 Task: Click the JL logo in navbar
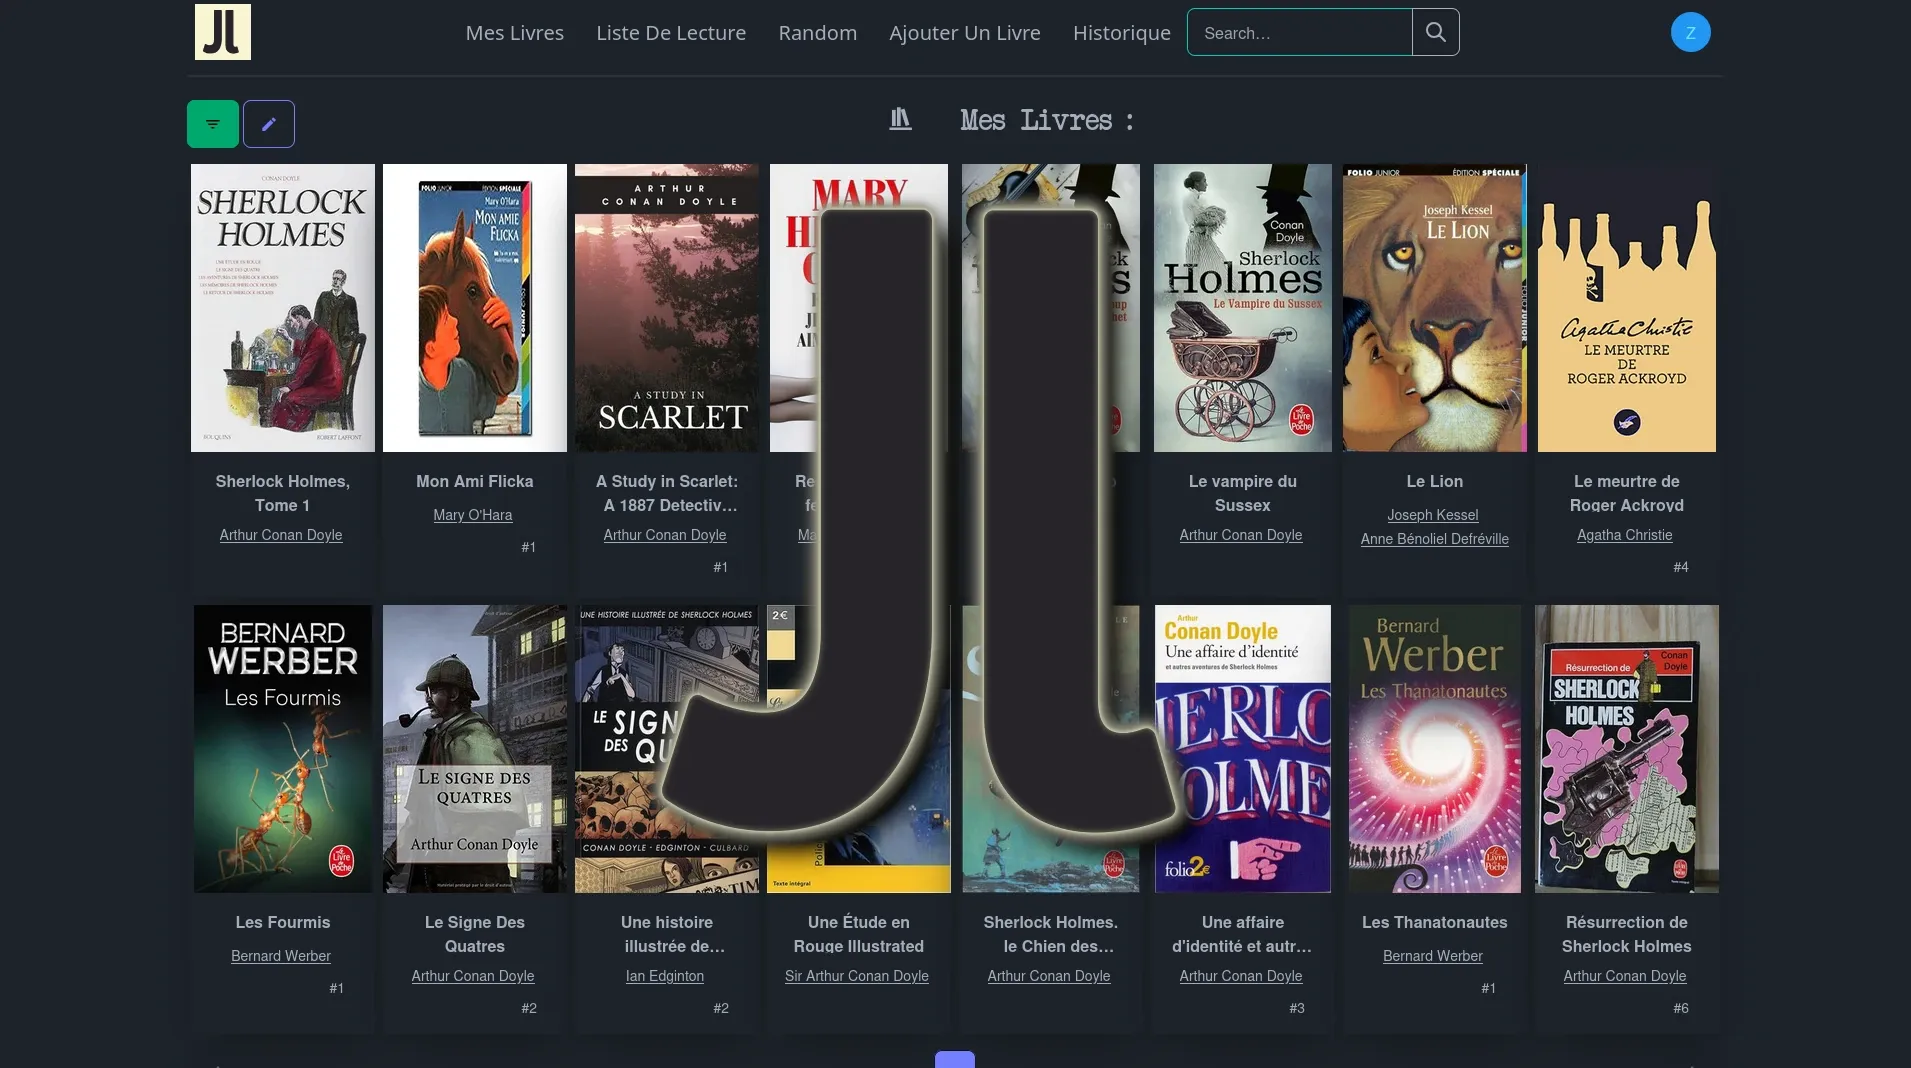coord(222,32)
